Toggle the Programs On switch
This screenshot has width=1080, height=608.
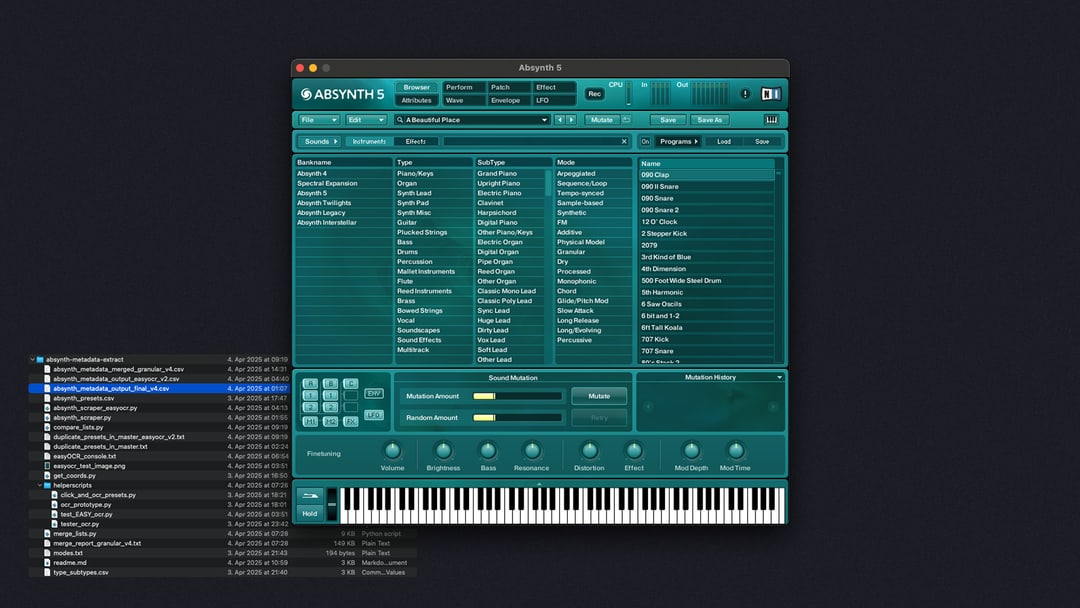coord(645,142)
